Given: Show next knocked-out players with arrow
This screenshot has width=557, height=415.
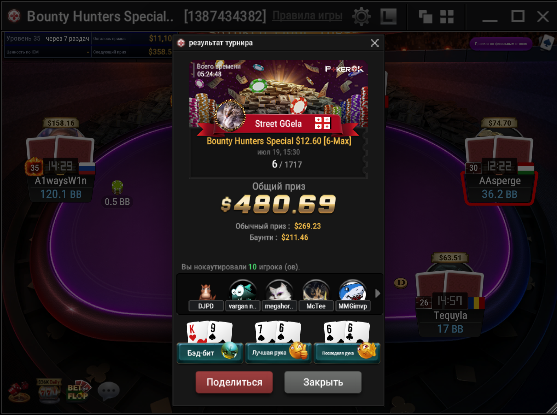Looking at the screenshot, I should [x=377, y=293].
